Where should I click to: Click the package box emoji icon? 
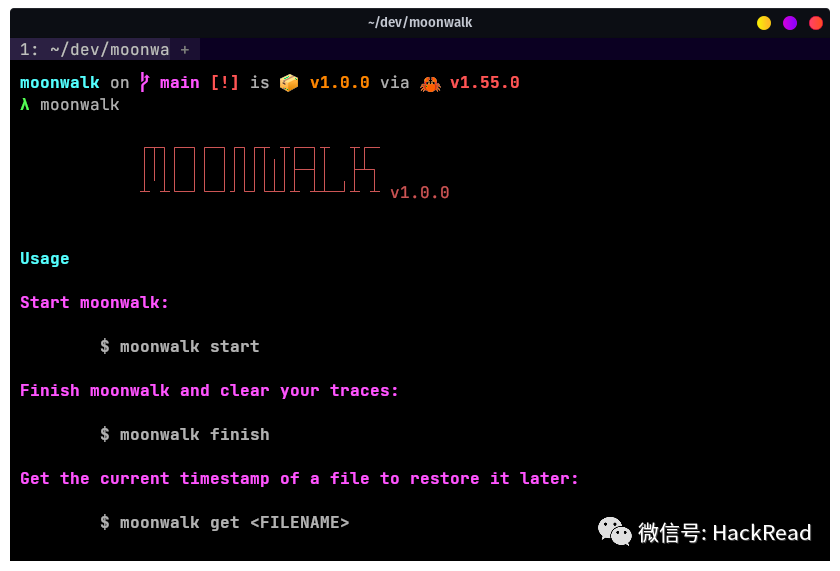[289, 83]
